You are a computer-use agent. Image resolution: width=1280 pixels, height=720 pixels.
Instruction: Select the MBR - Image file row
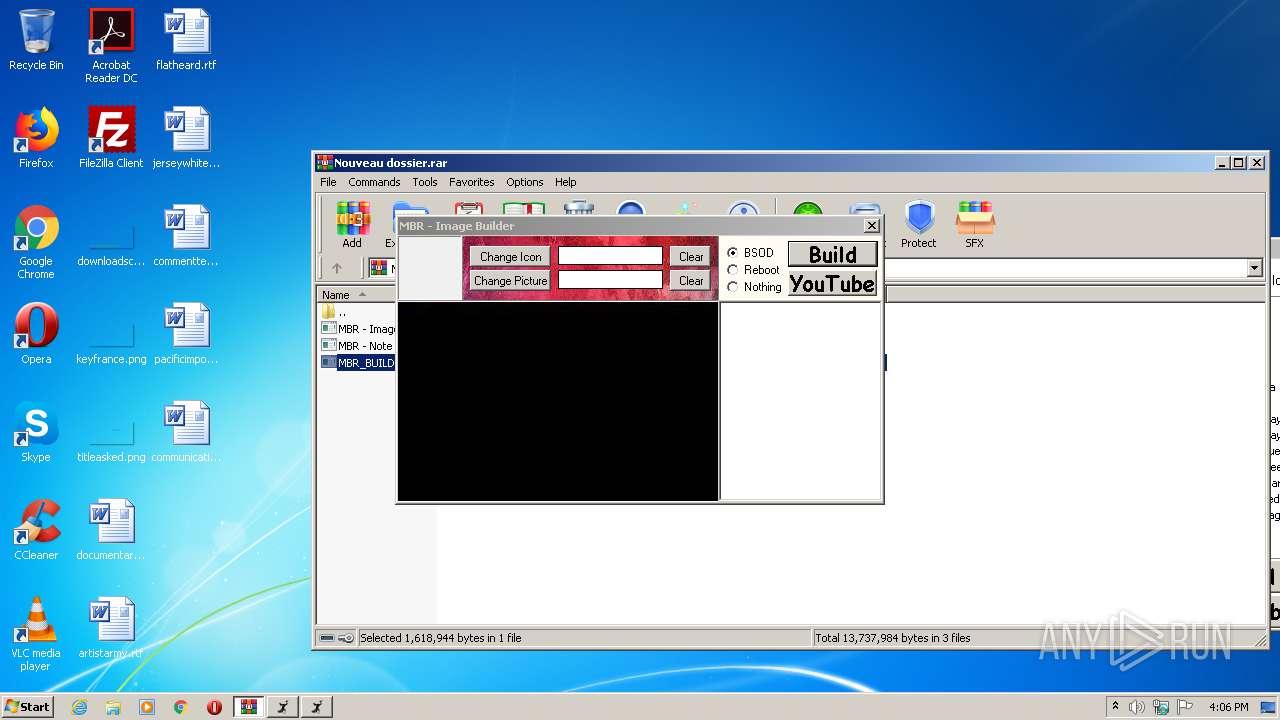359,329
